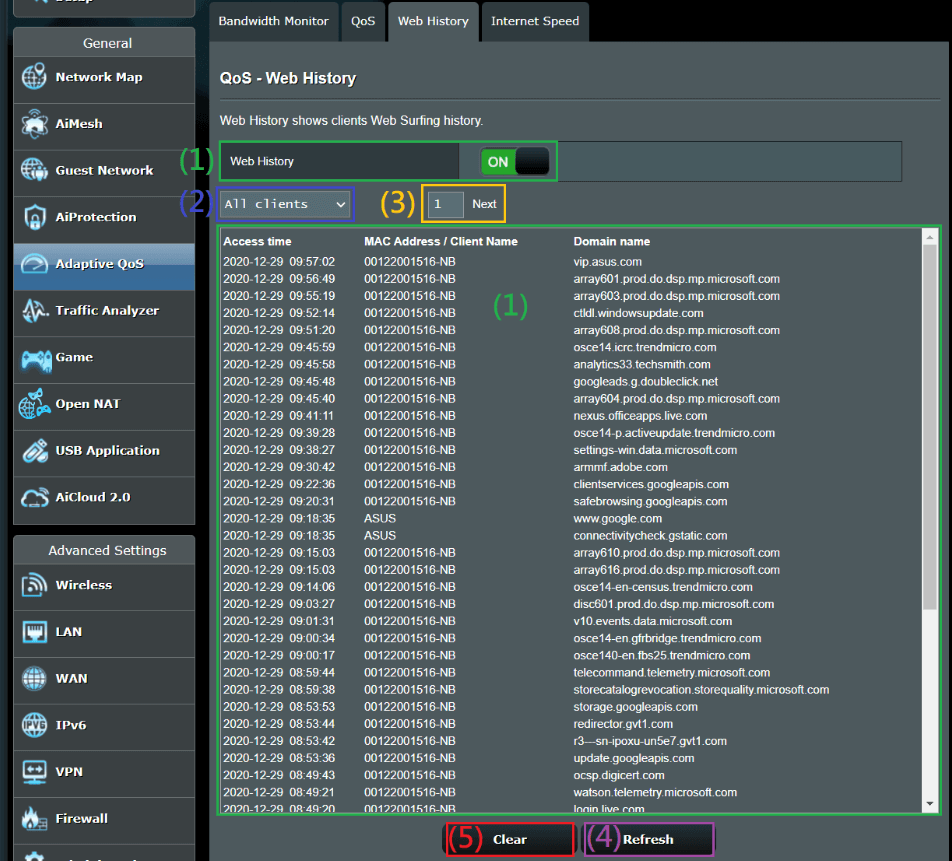Click the history list scrollbar thumb
Screen dimensions: 952x861
click(930, 427)
